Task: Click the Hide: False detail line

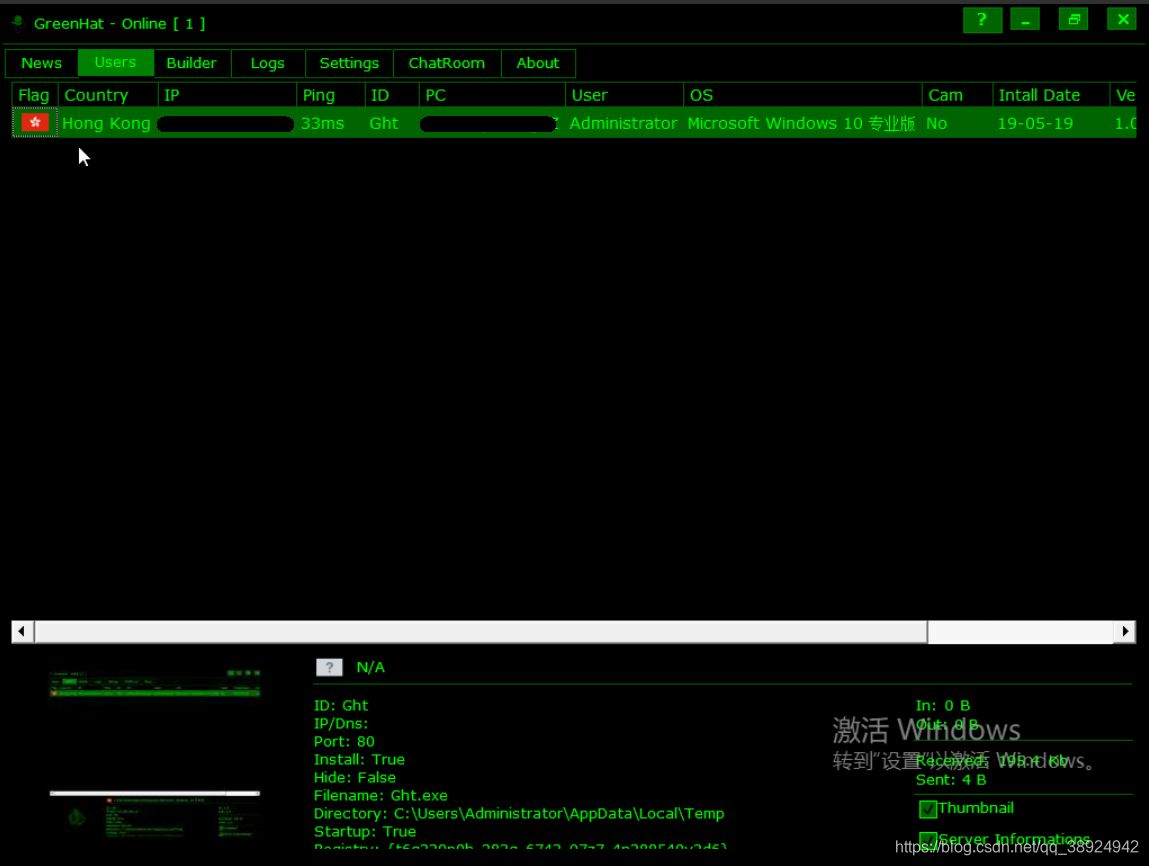Action: coord(355,777)
